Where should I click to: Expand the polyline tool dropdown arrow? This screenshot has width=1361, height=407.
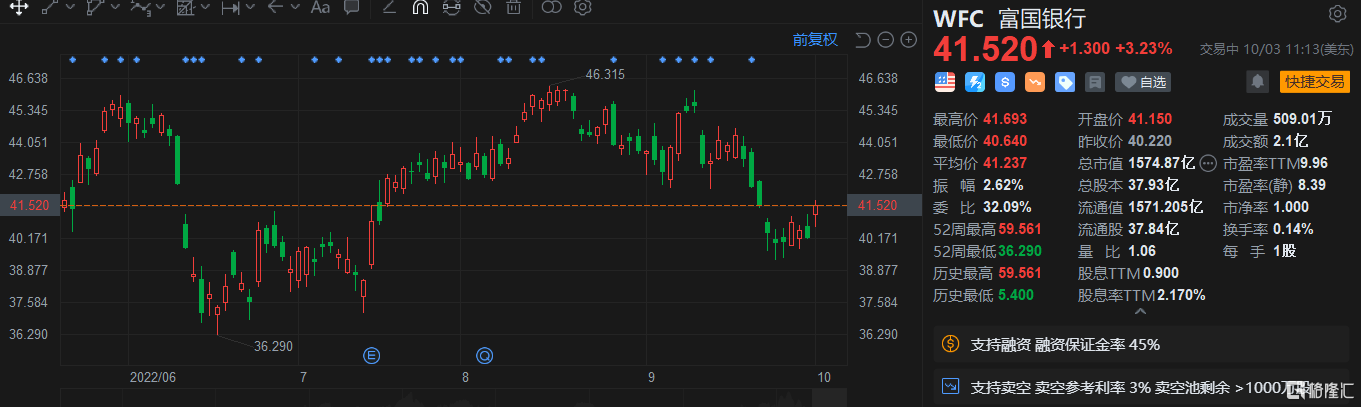[116, 8]
